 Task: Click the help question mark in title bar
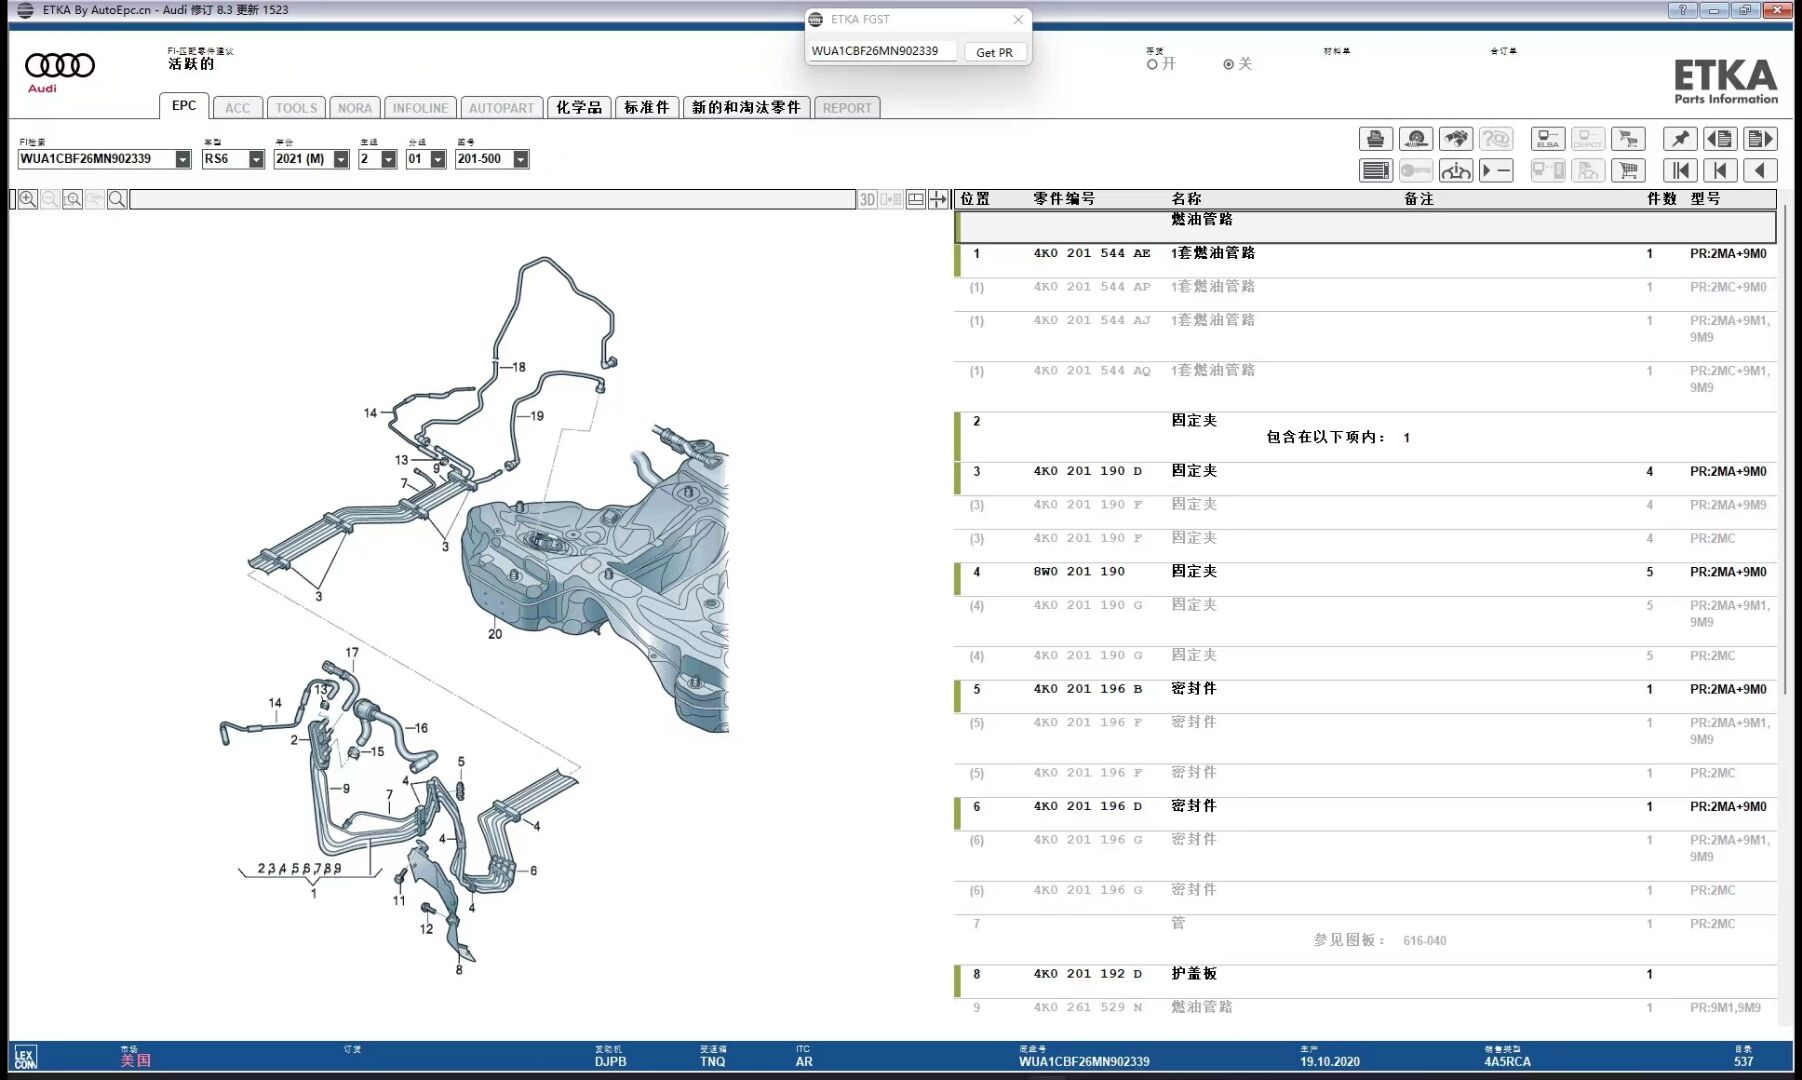pyautogui.click(x=1682, y=10)
